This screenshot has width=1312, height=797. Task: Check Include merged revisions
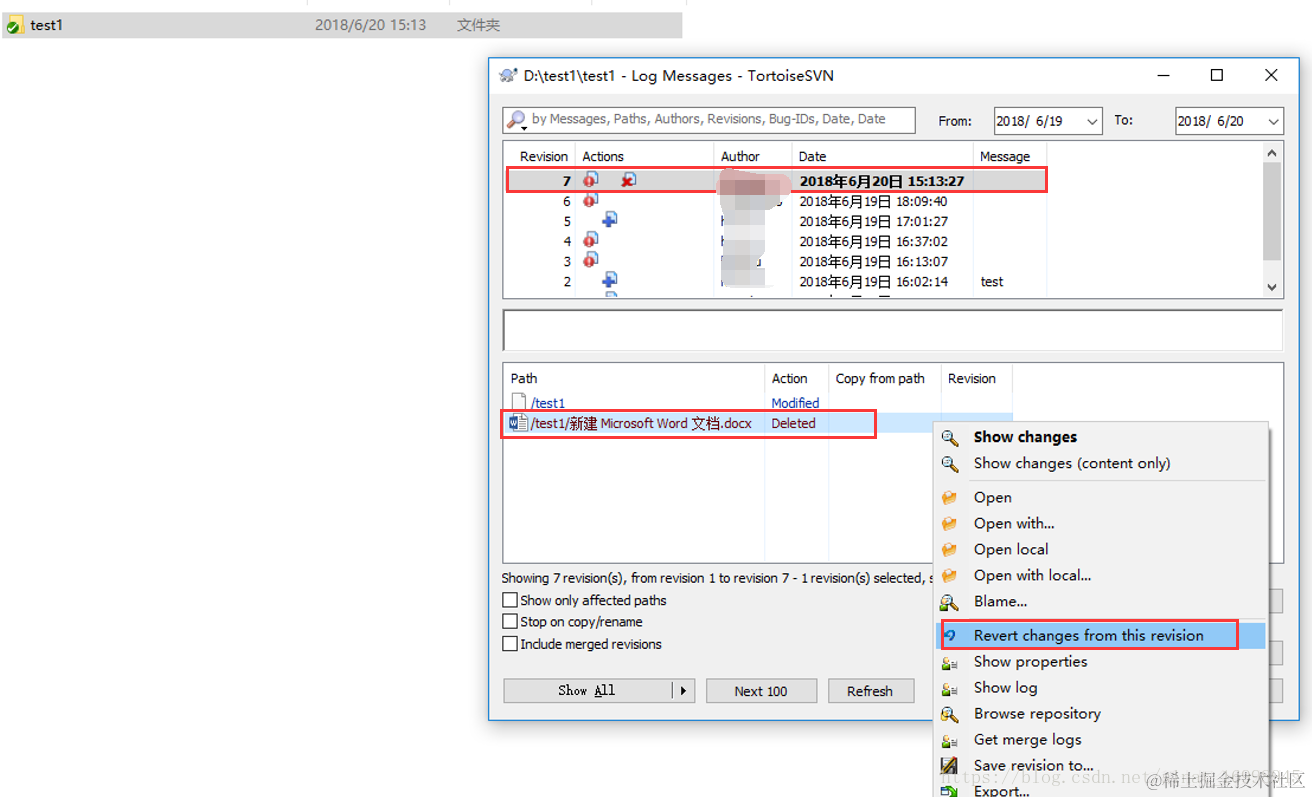point(510,644)
